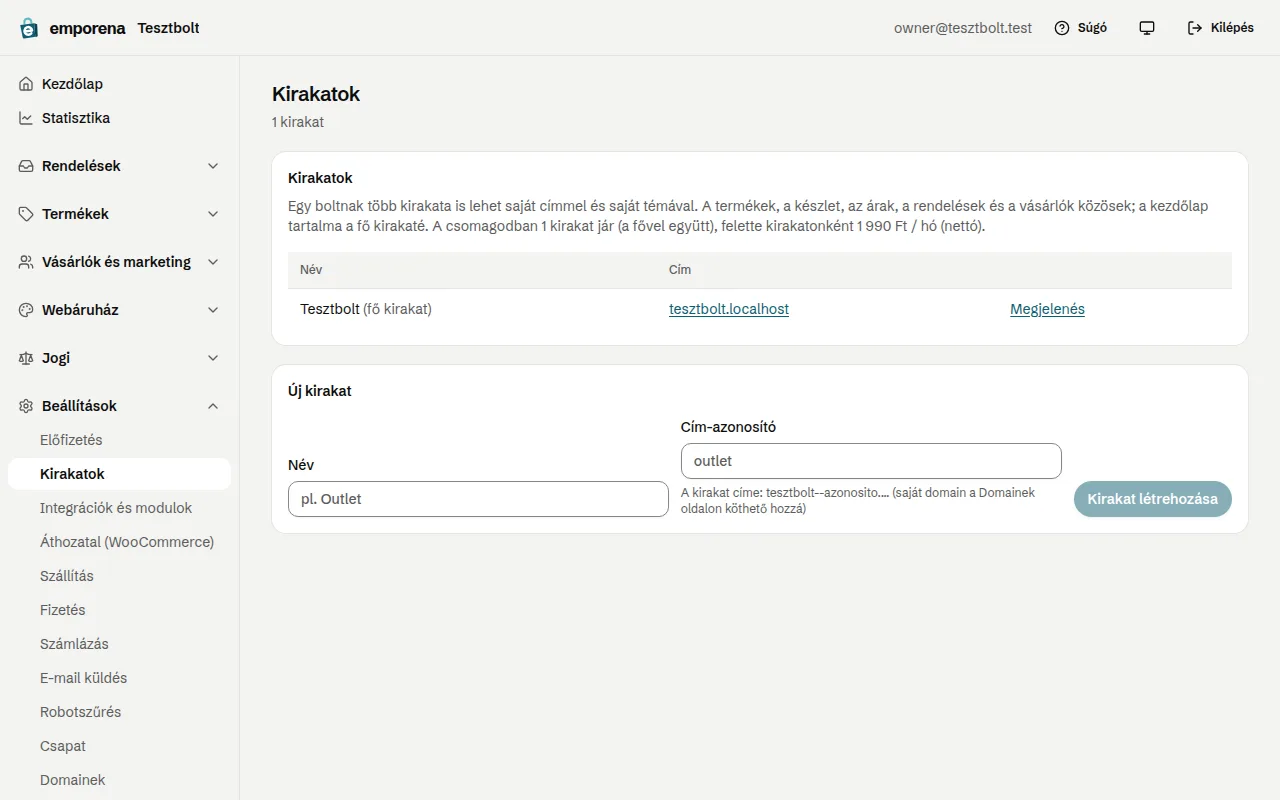This screenshot has width=1280, height=800.
Task: Click the Tesztbolt (fő kirakat) row name
Action: pyautogui.click(x=366, y=309)
